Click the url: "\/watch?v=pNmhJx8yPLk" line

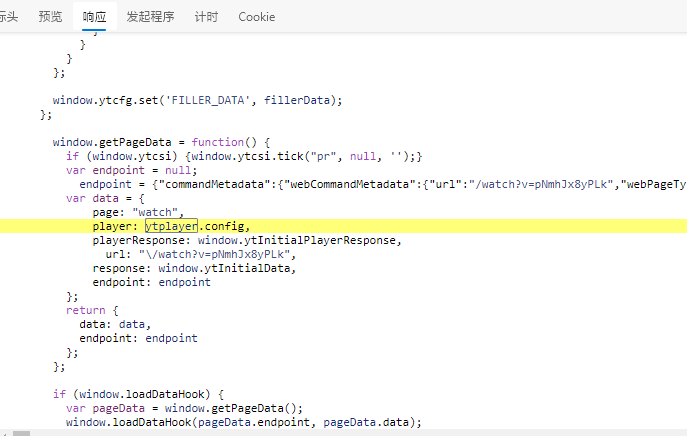(201, 255)
